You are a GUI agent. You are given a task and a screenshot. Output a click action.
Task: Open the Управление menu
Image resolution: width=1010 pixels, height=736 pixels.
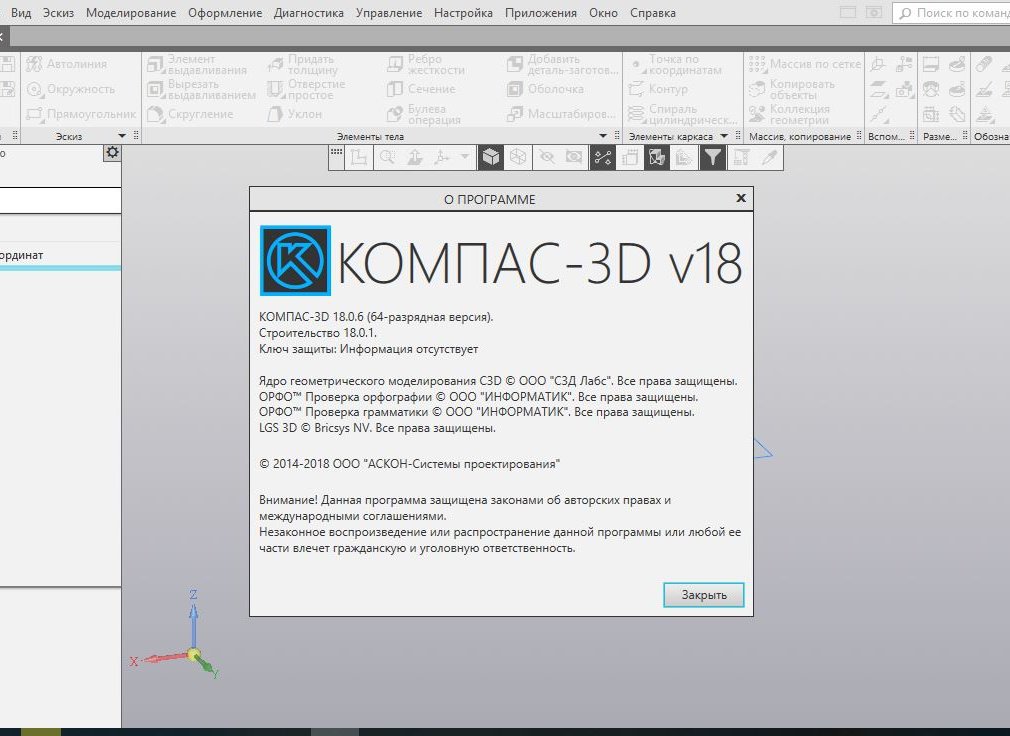pyautogui.click(x=388, y=13)
